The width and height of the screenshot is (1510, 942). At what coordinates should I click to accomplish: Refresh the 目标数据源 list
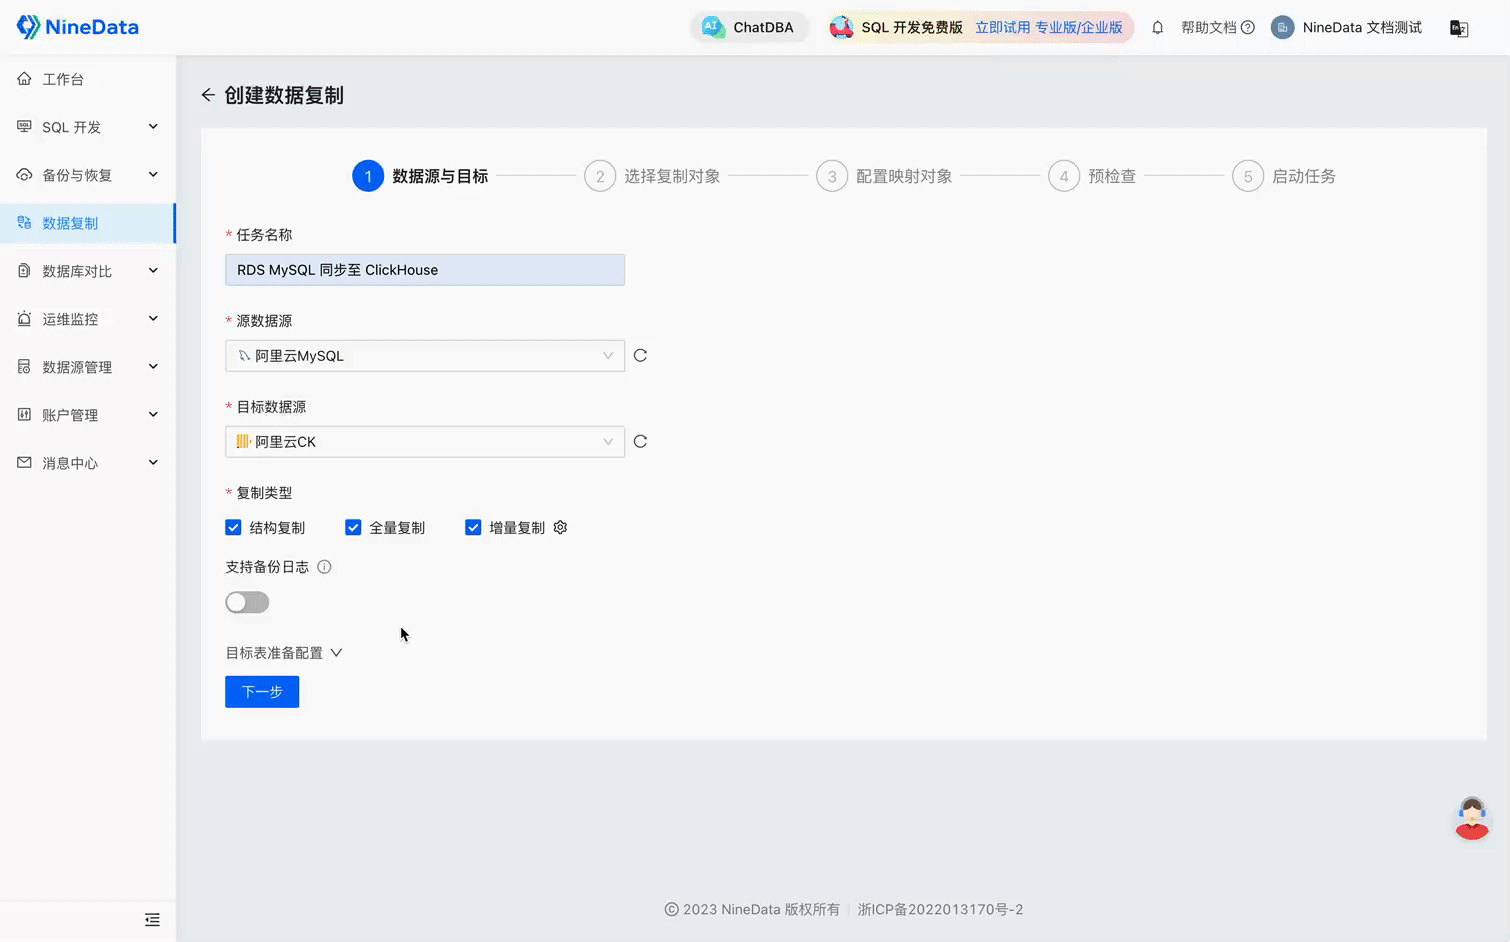click(x=640, y=441)
